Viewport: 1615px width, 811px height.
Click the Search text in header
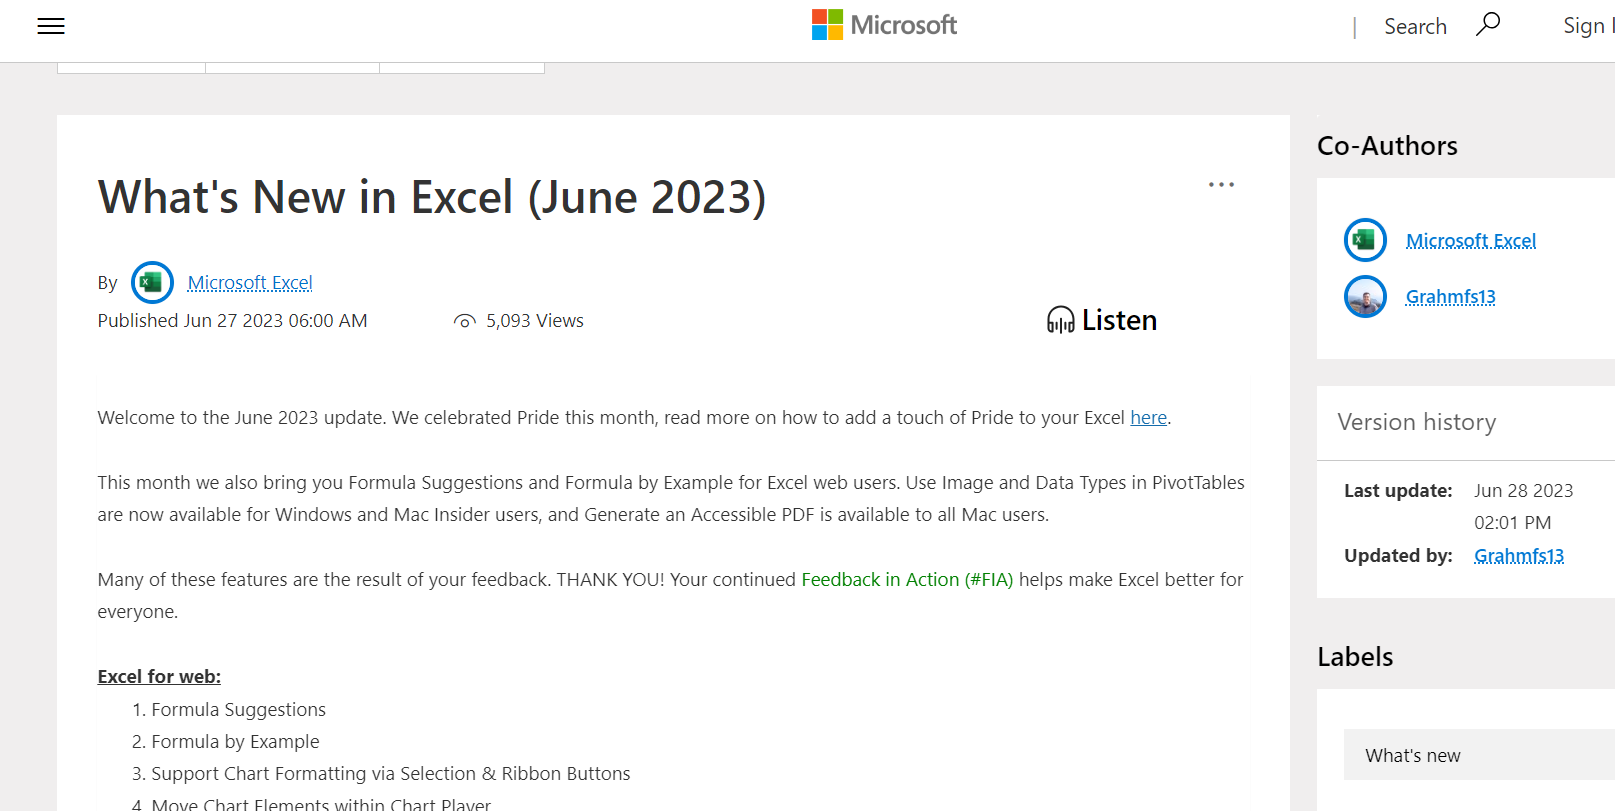(1415, 27)
